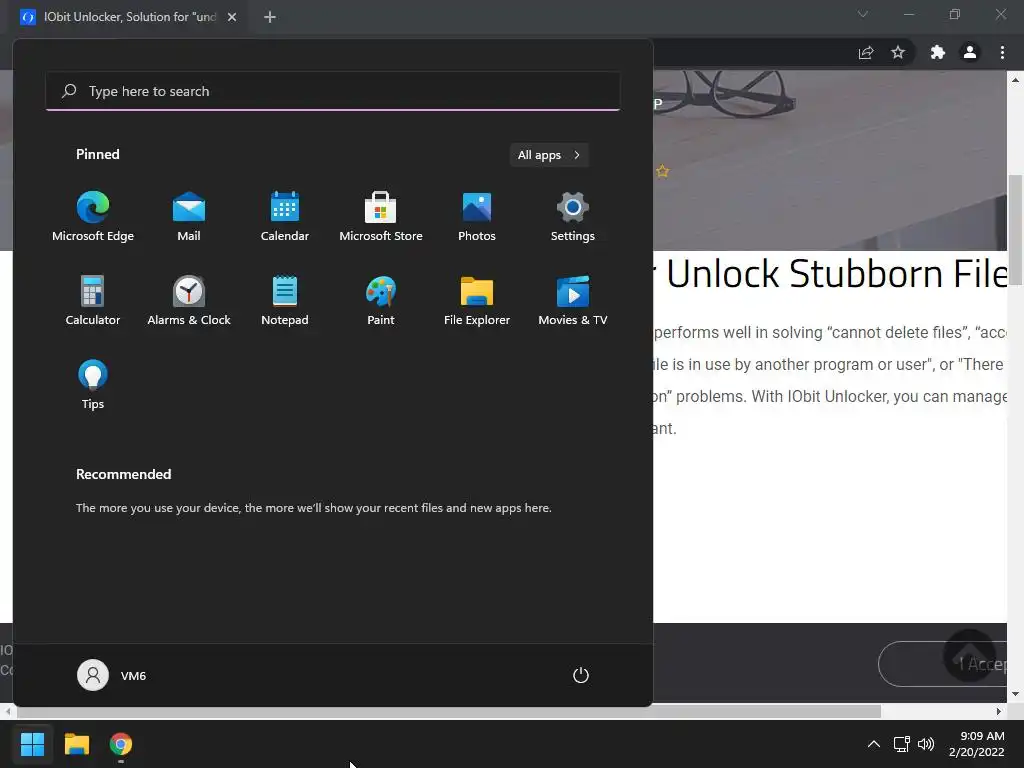Launch the Mail app

(x=189, y=216)
